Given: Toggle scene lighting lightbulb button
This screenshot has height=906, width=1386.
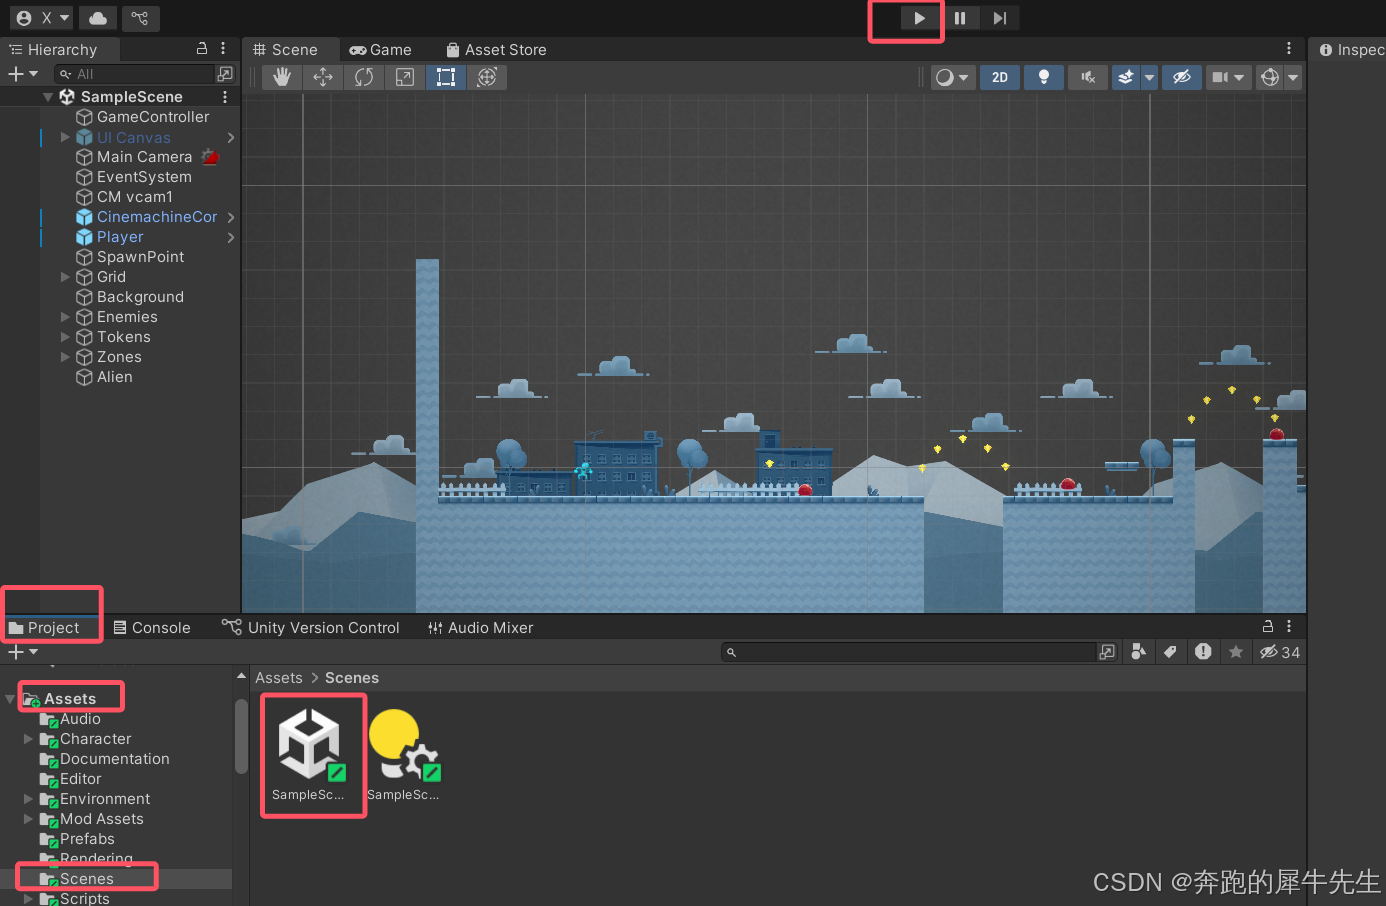Looking at the screenshot, I should tap(1044, 77).
